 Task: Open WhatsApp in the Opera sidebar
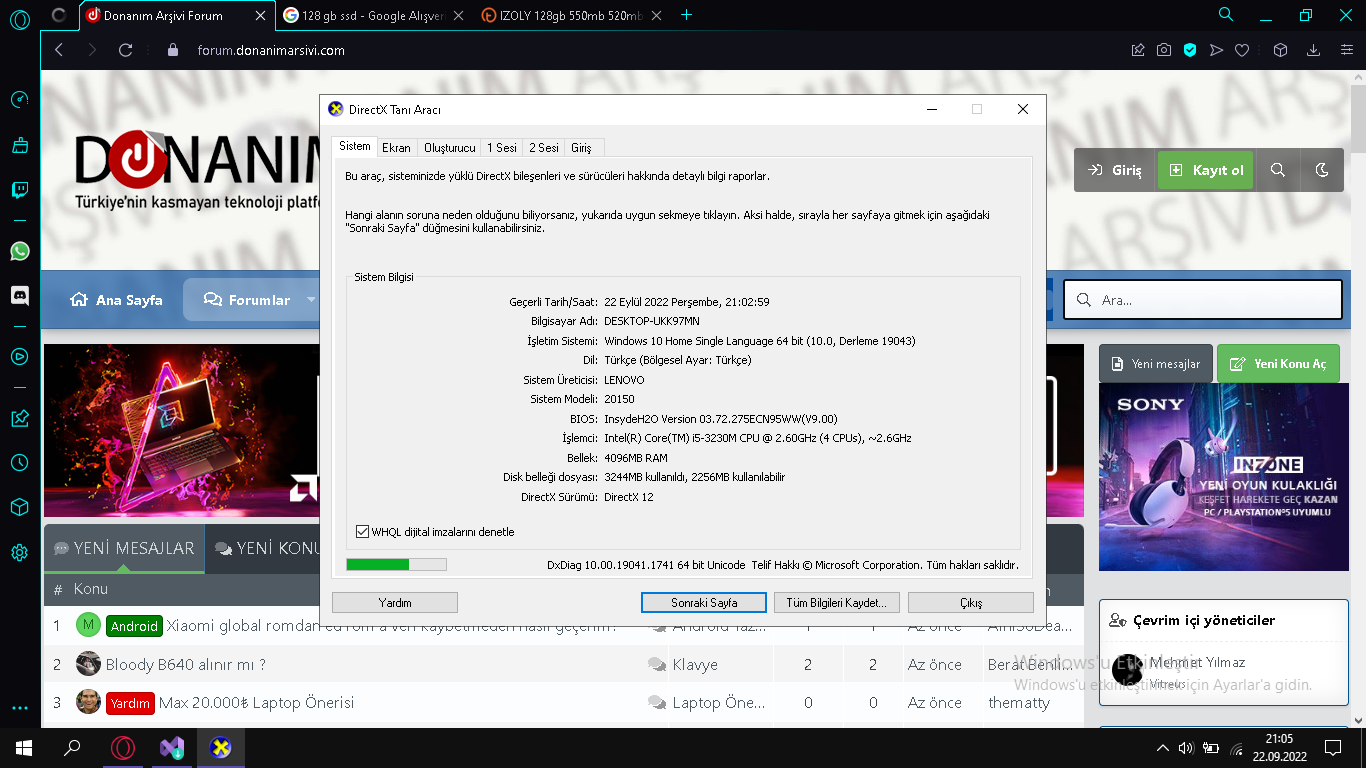click(20, 251)
